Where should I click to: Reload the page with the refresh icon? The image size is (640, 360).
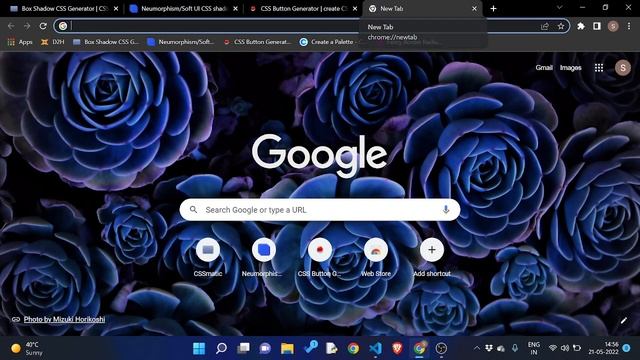[43, 26]
